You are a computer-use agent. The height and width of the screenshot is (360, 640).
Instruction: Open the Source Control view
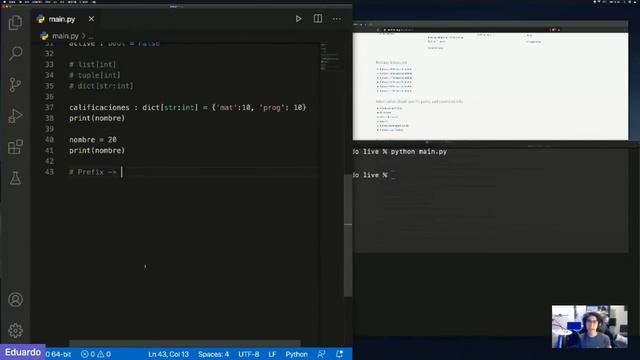point(15,84)
